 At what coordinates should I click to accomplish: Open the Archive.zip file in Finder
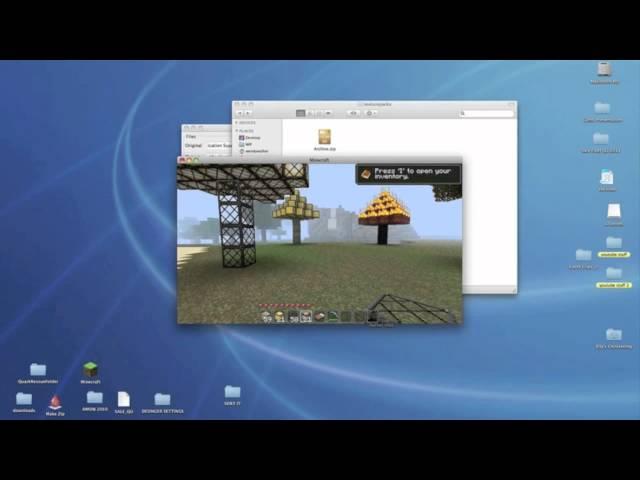click(324, 140)
